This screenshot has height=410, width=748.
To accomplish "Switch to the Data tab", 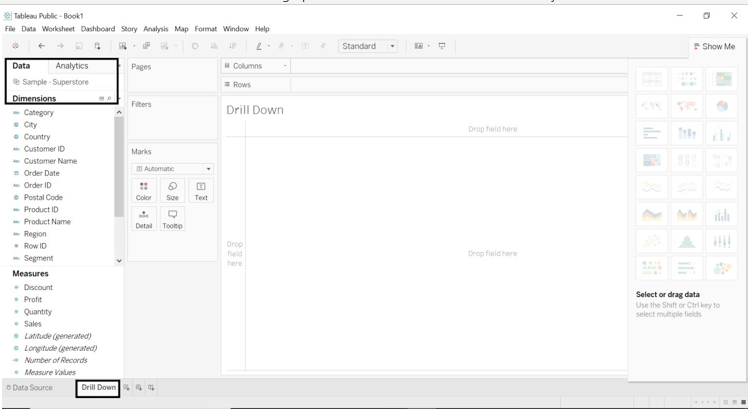I will 21,66.
